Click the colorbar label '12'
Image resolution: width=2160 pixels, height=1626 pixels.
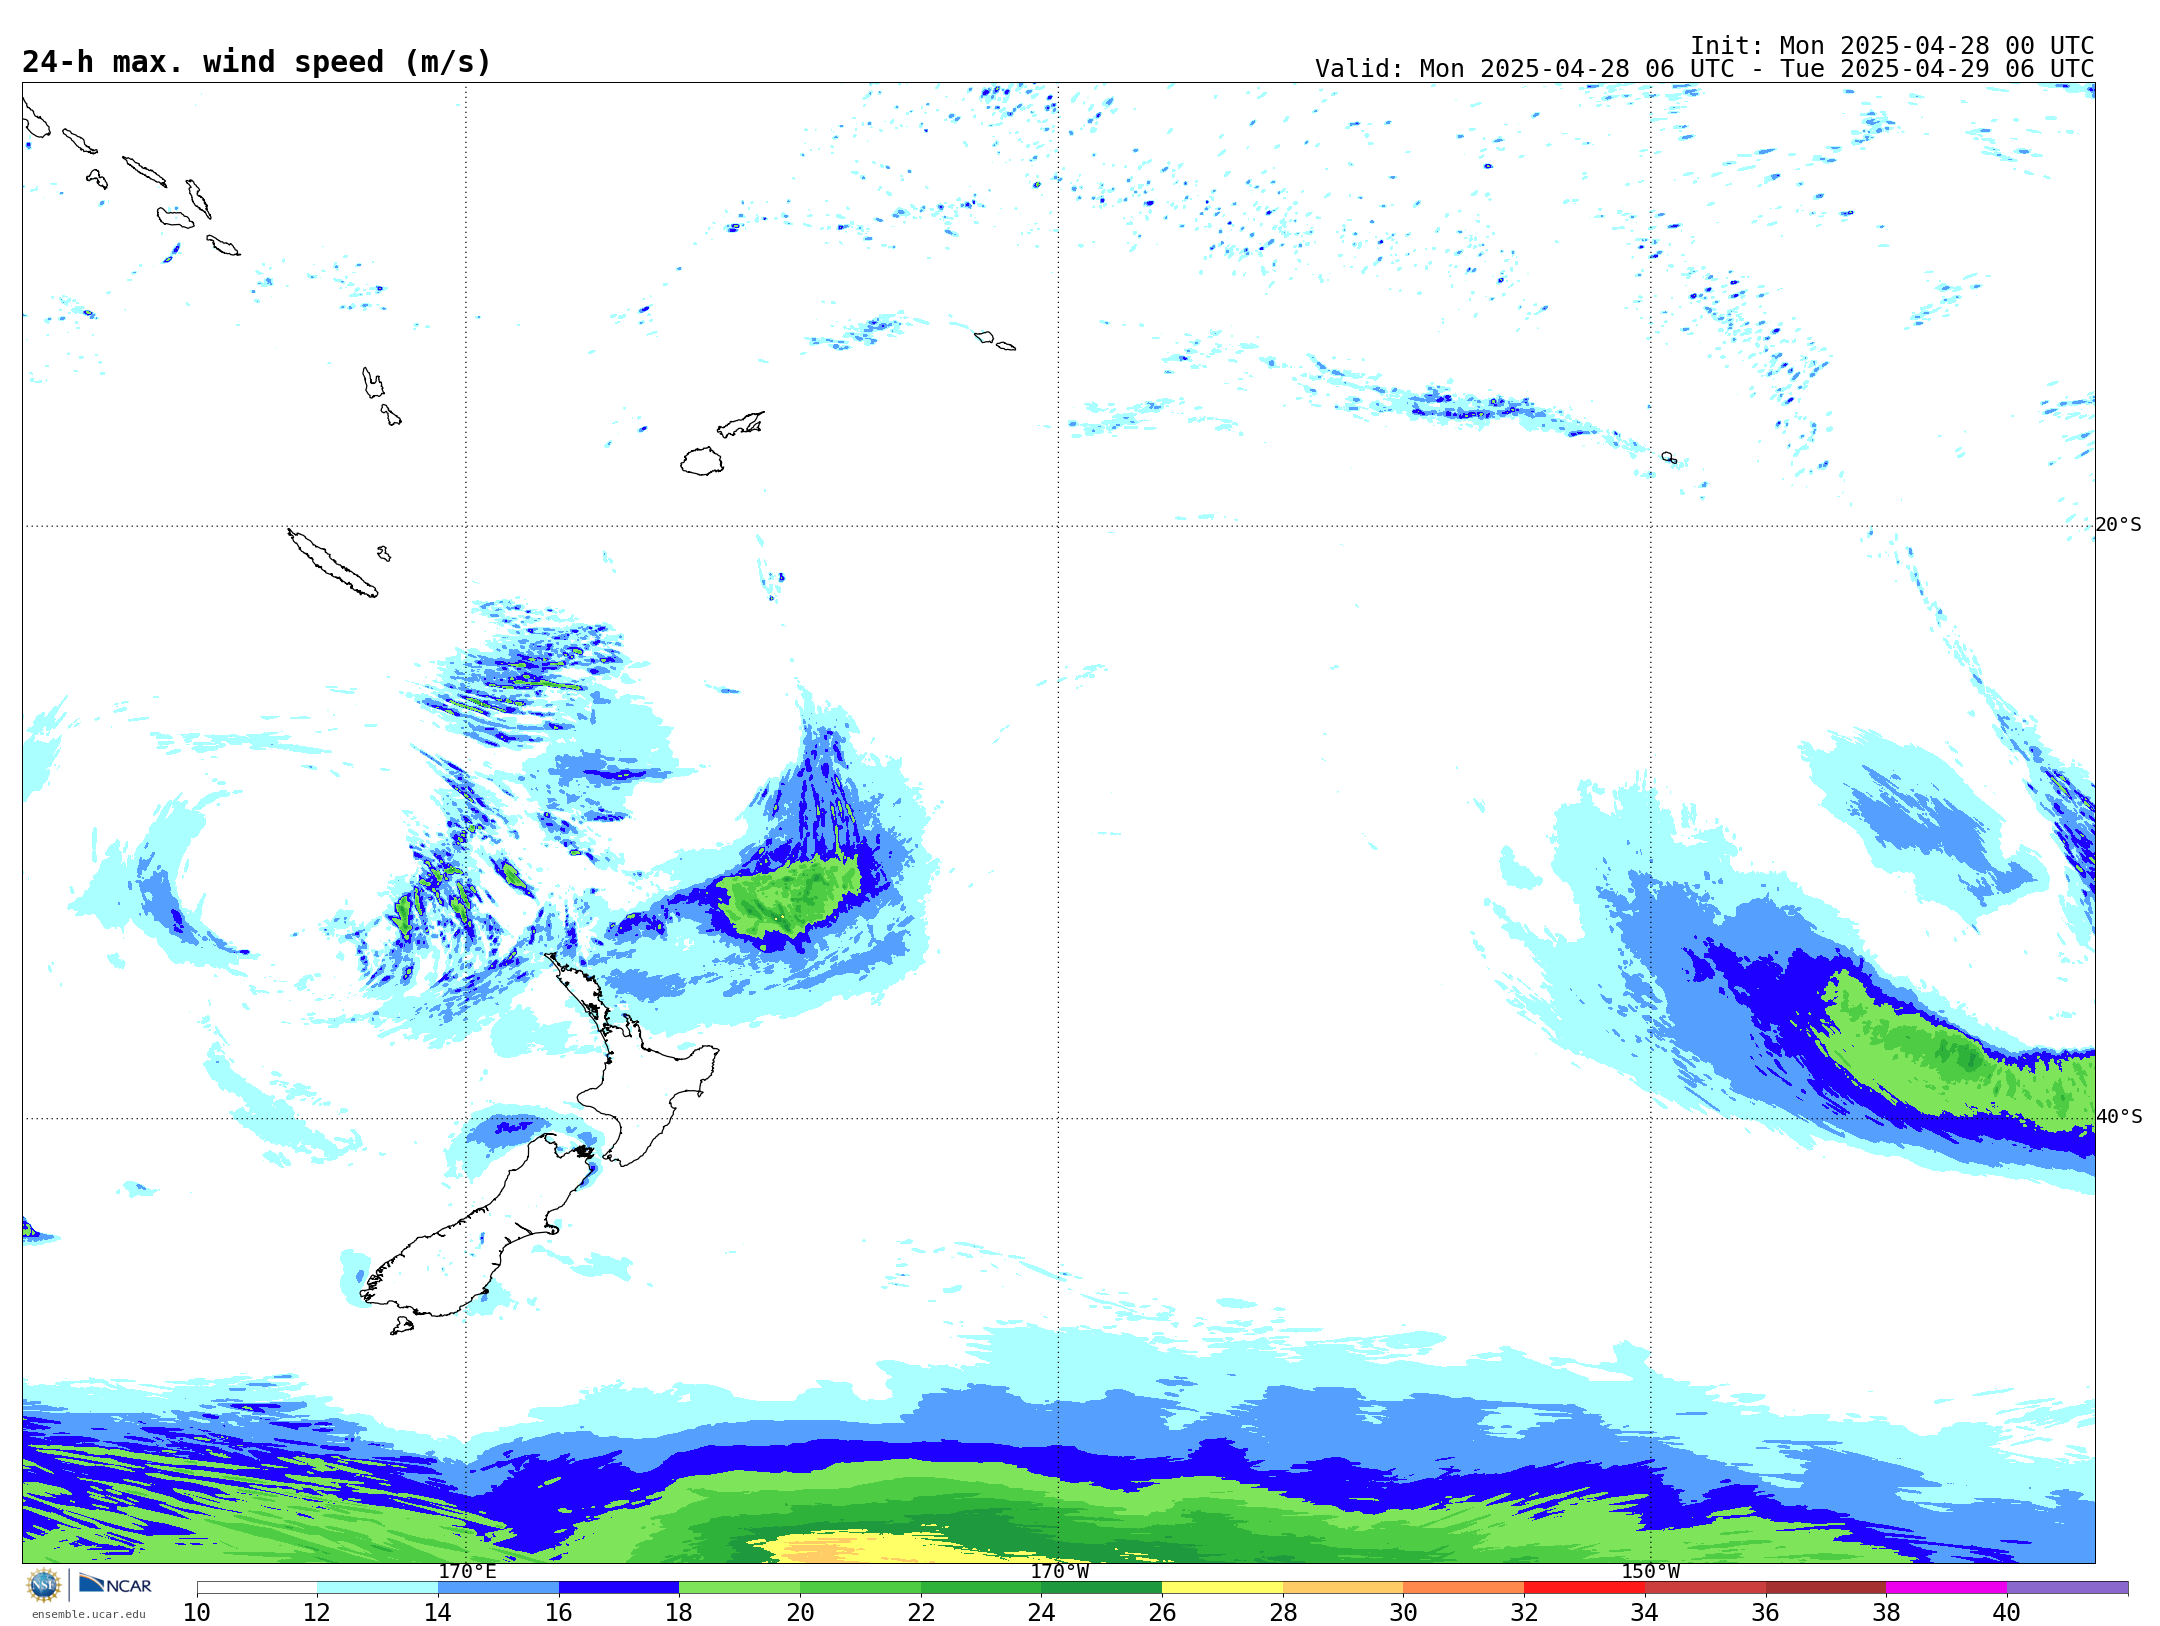pyautogui.click(x=317, y=1612)
